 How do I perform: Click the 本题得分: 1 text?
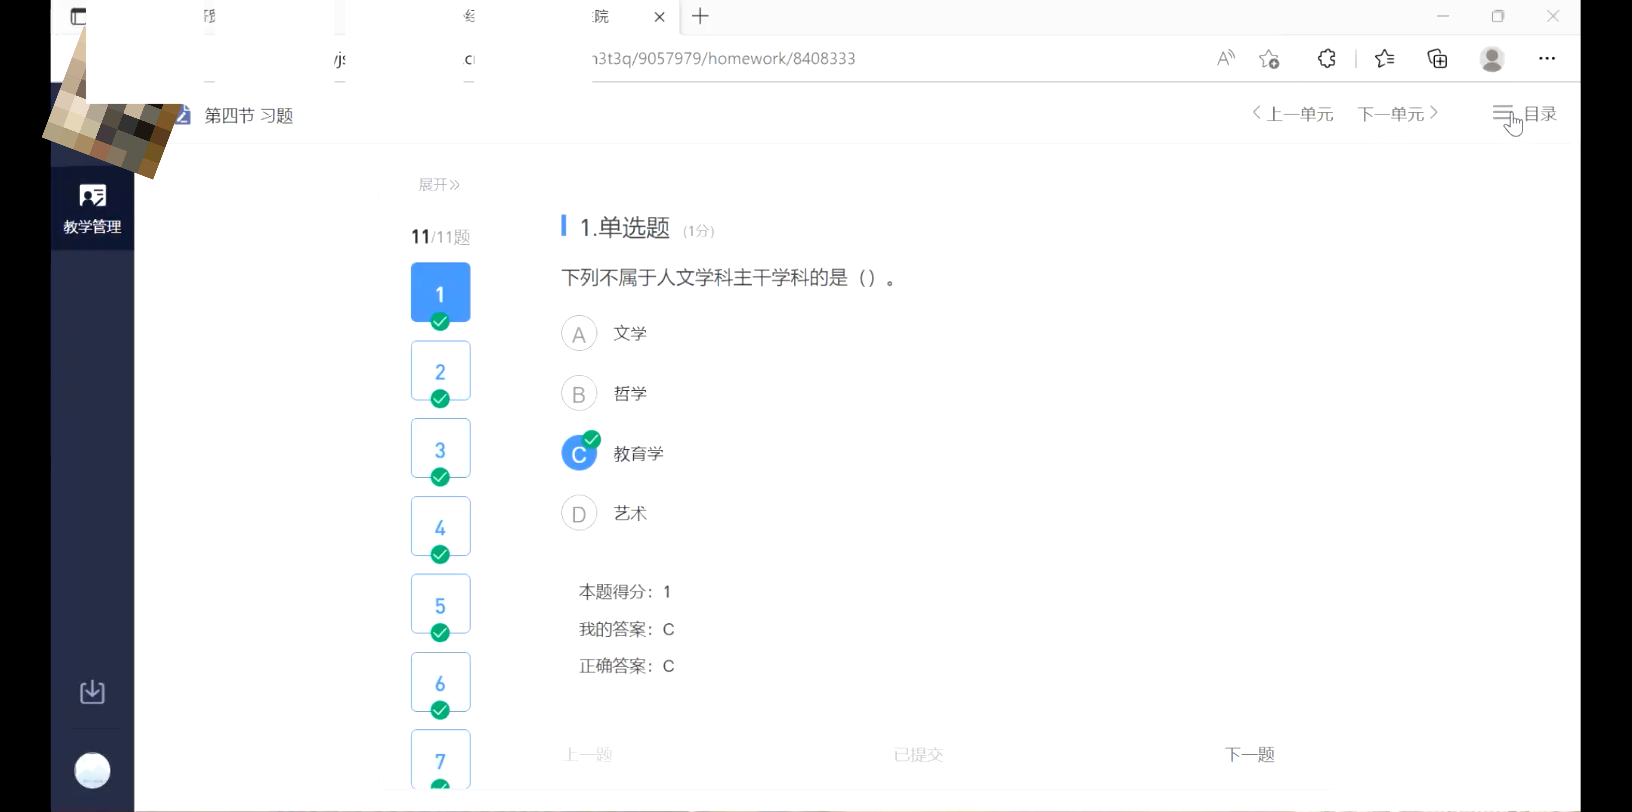click(x=625, y=592)
